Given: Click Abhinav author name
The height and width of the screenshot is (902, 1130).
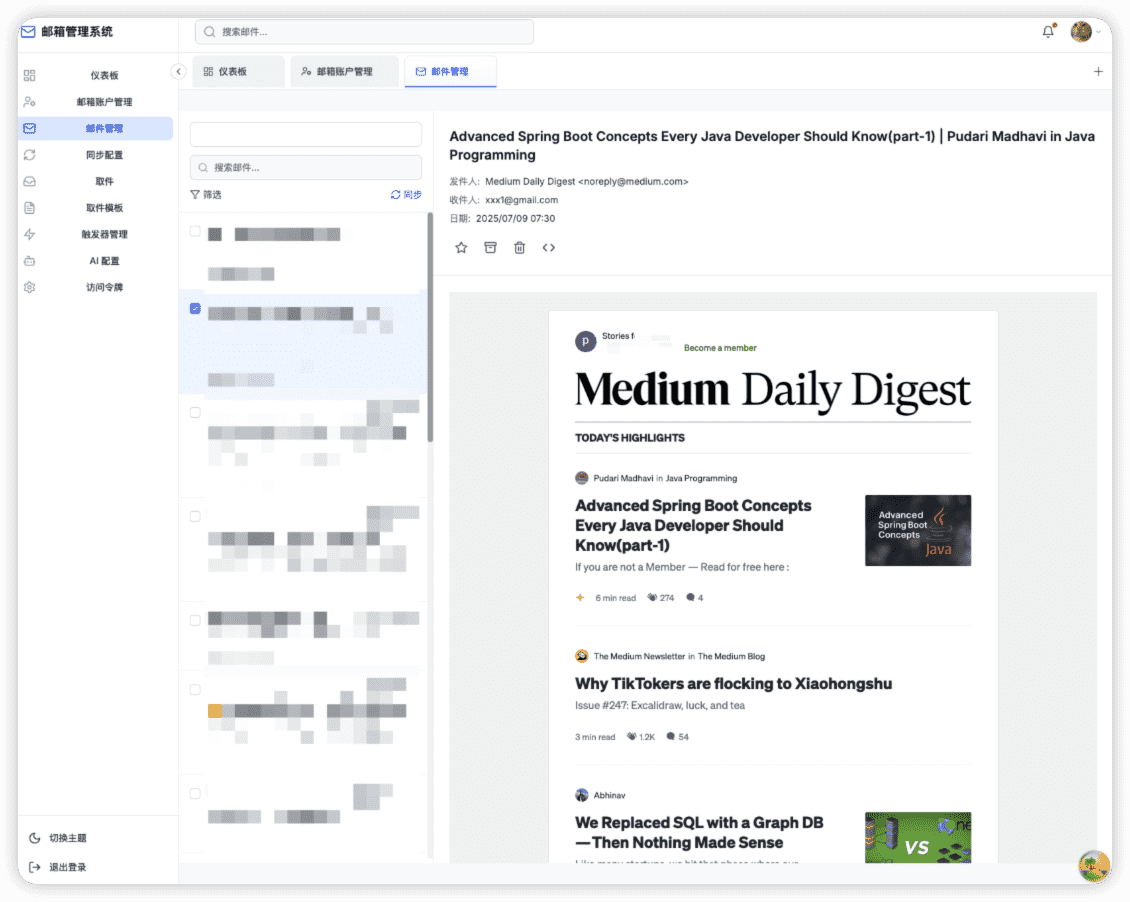Looking at the screenshot, I should point(610,795).
